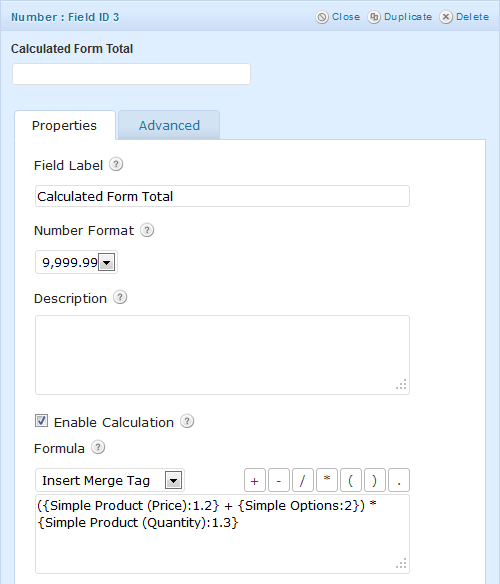Screen dimensions: 500x584
Task: Open the Insert Merge Tag dropdown
Action: coord(110,480)
